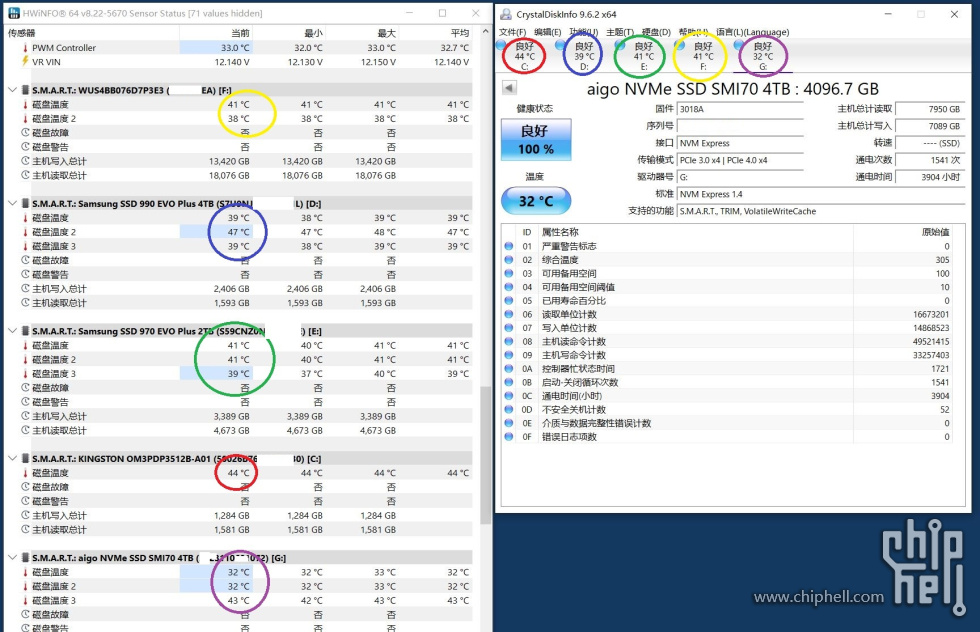Click the lightning bolt icon beside VR VIN

[25, 61]
